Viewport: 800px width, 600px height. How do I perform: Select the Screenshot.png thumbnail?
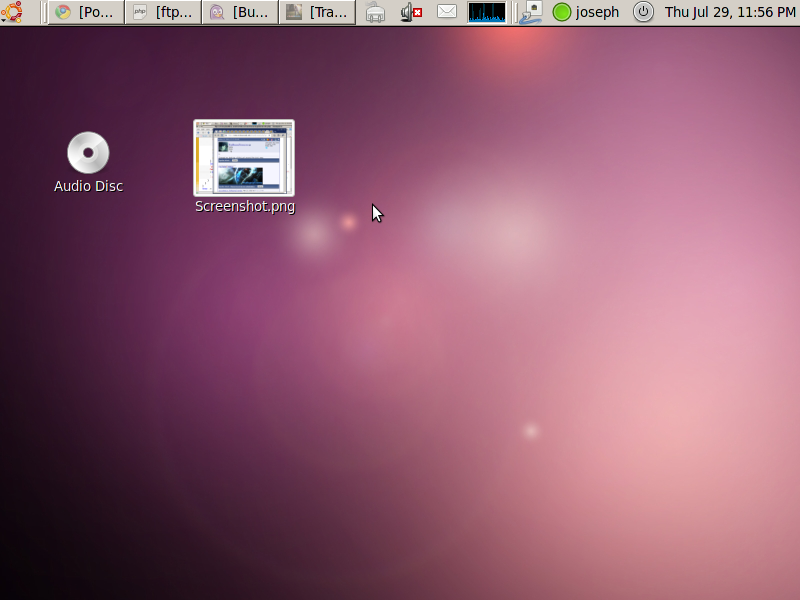[244, 158]
